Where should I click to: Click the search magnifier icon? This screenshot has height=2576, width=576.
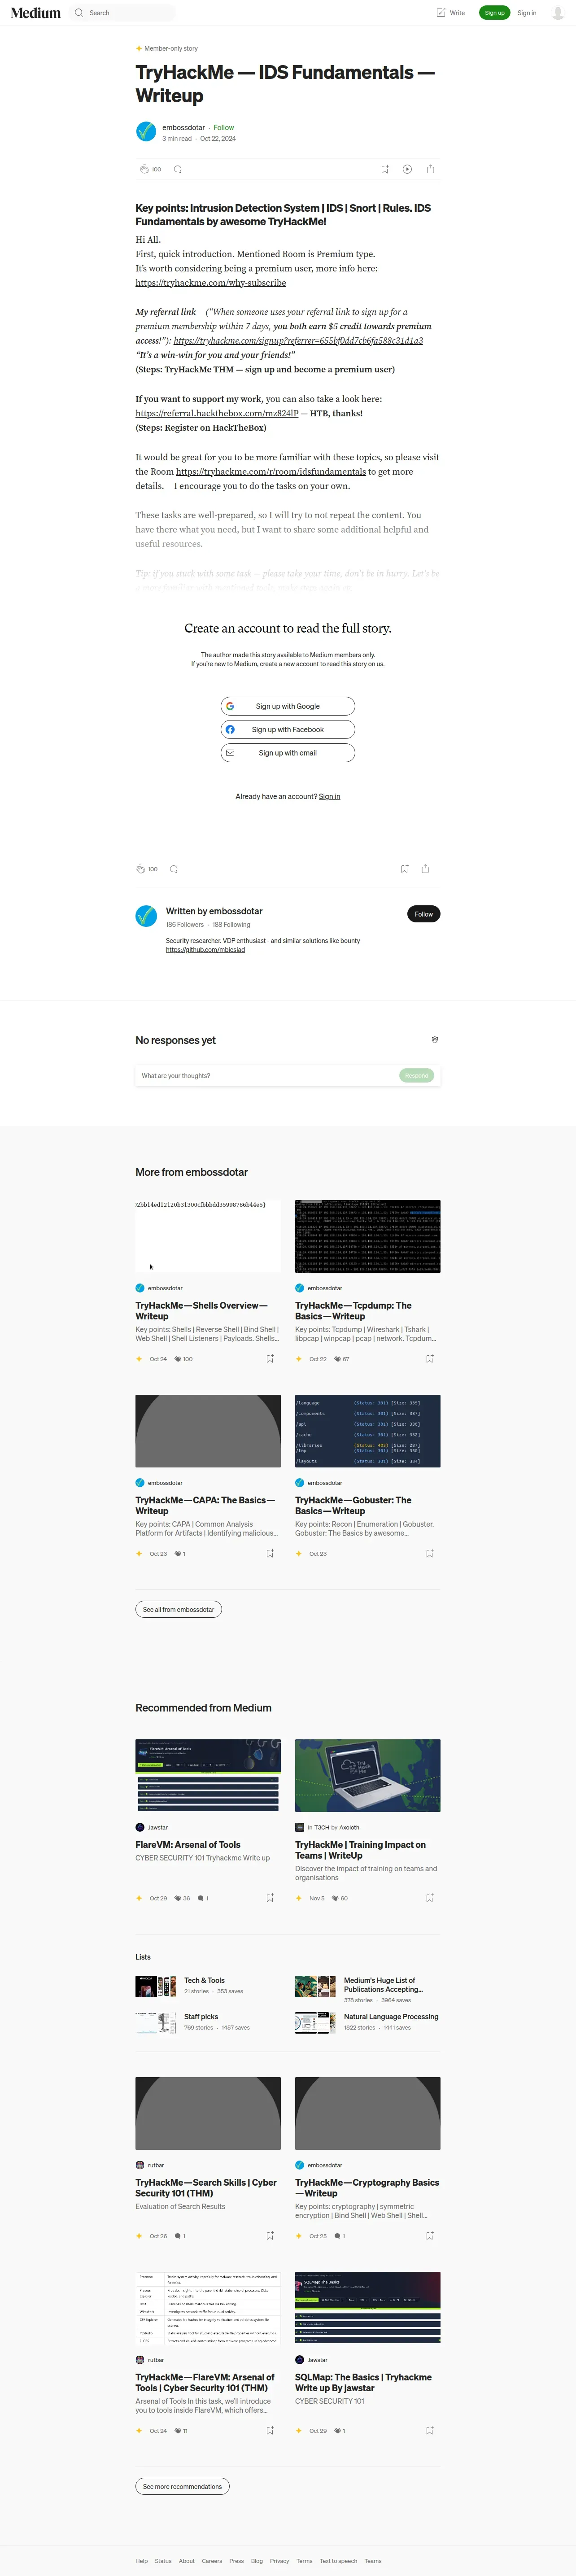[79, 13]
